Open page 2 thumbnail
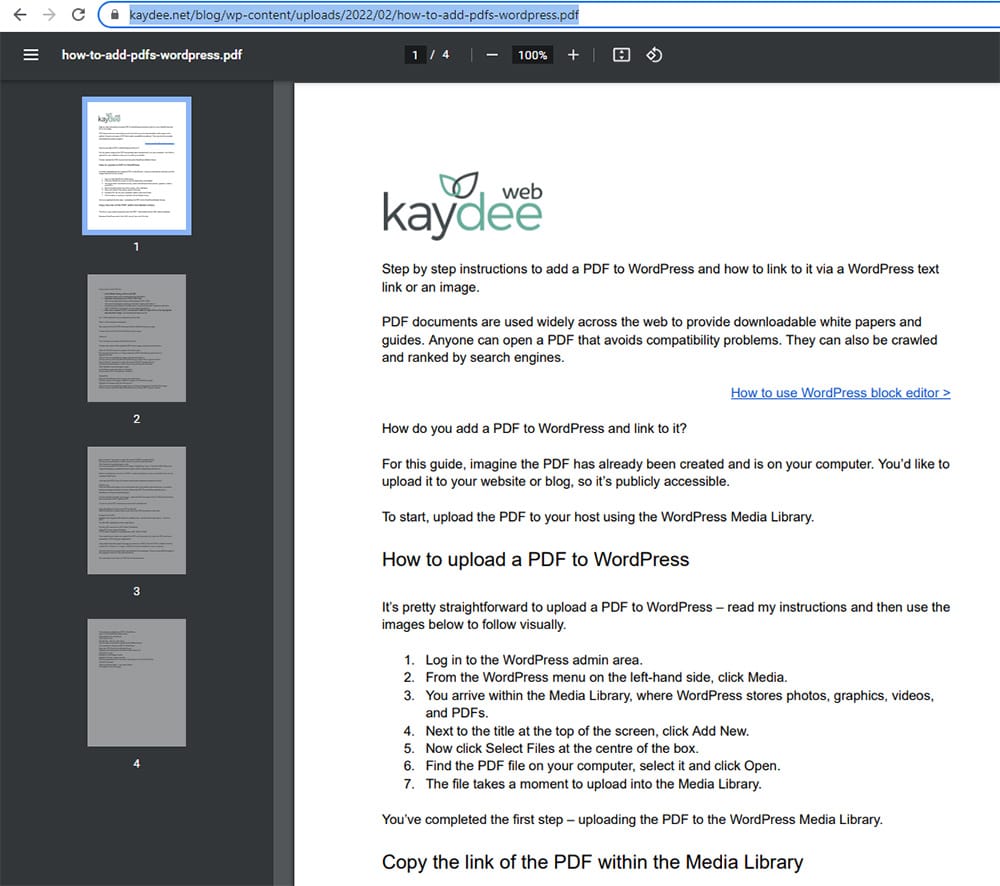Screen dimensions: 1000x886 [x=136, y=338]
